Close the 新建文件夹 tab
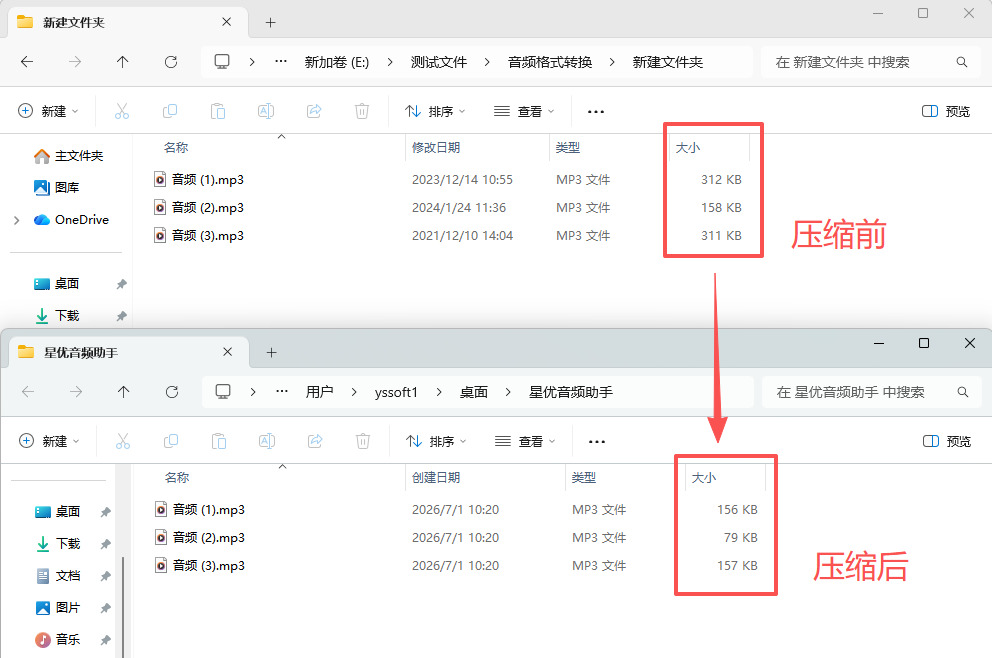 [226, 22]
